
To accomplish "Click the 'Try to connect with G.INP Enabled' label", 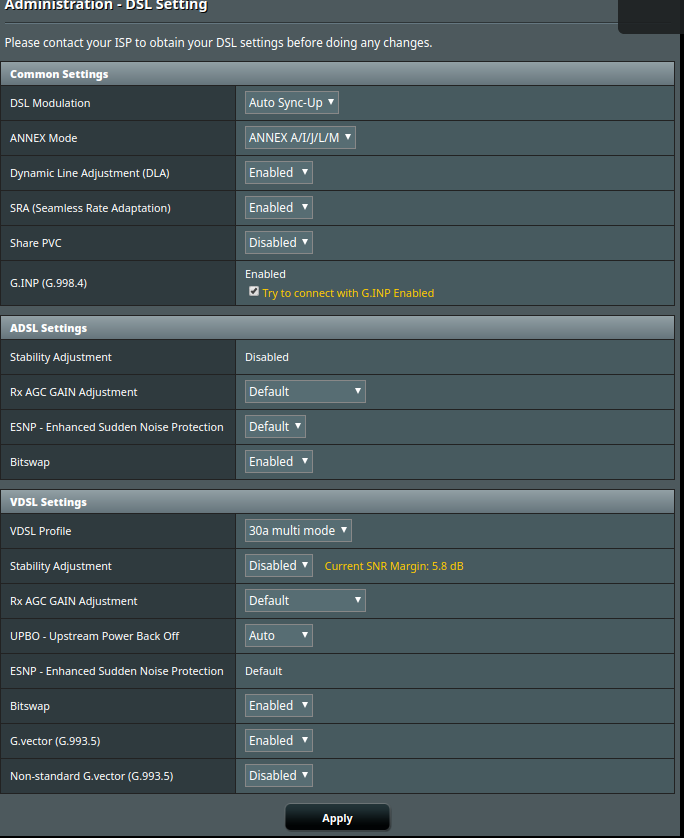I will (x=348, y=293).
